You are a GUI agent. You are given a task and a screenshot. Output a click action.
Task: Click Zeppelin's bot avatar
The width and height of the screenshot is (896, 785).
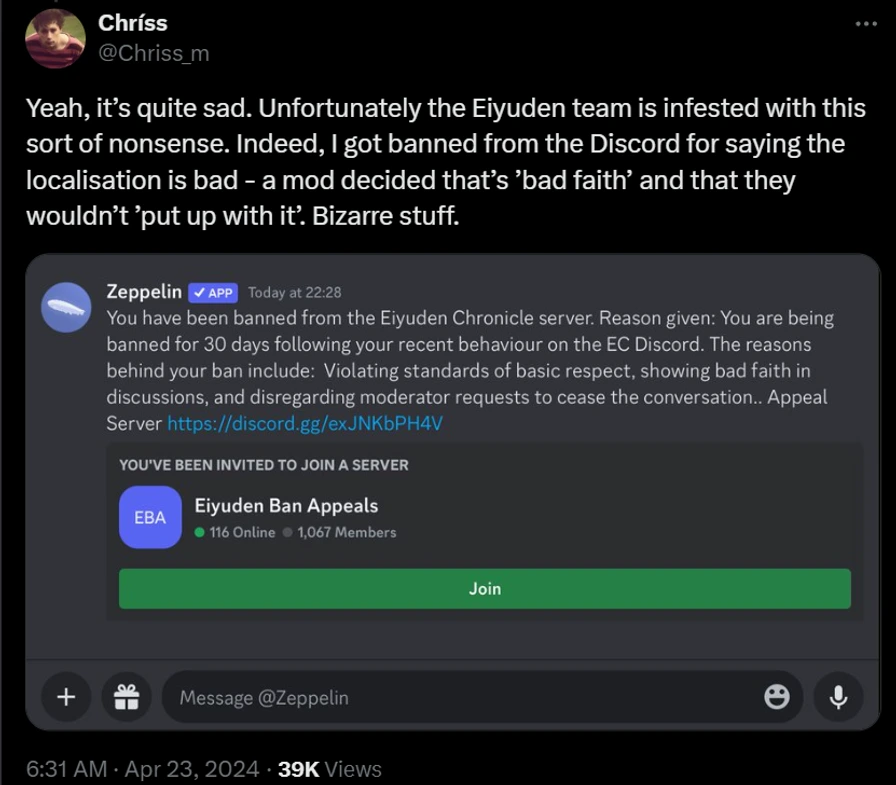68,306
